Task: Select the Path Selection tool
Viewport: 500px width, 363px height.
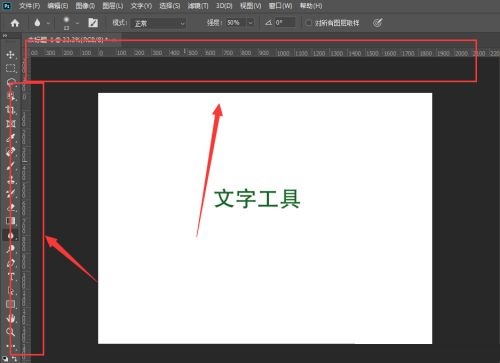Action: [x=10, y=291]
